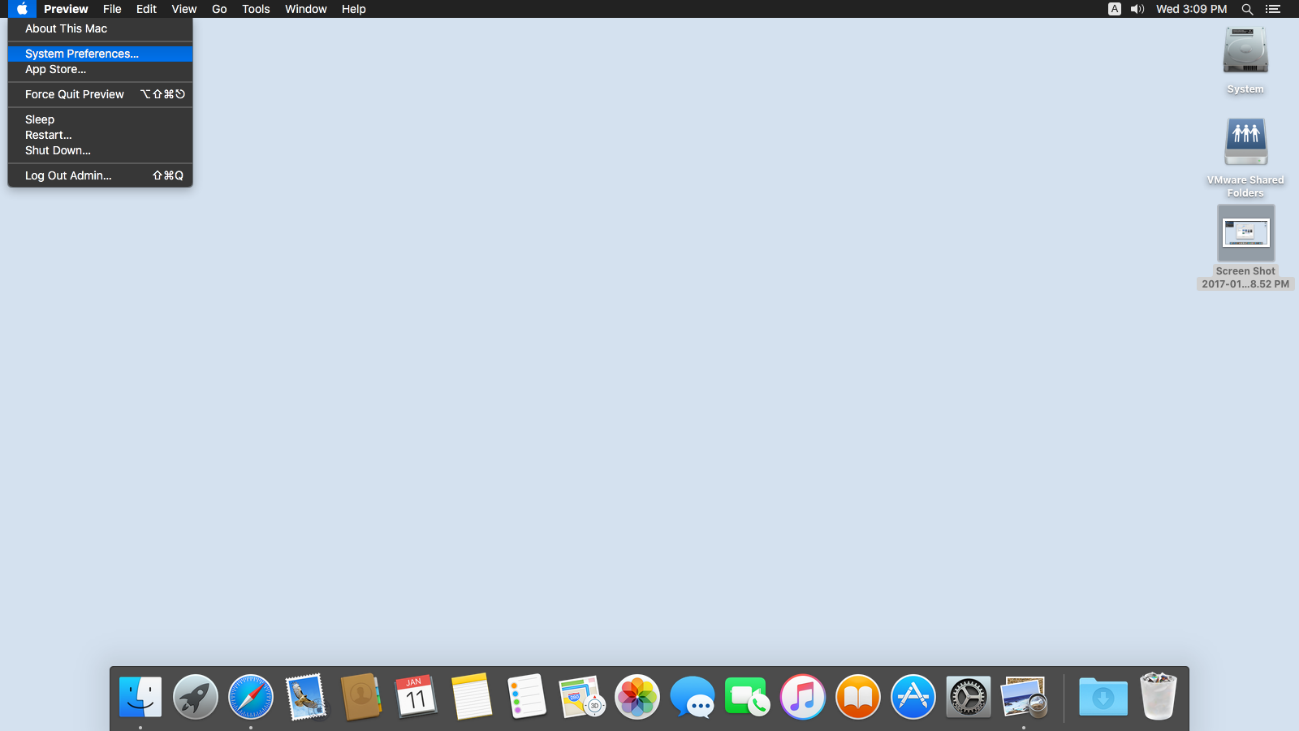Expand the File menu
Viewport: 1299px width, 731px height.
(x=112, y=9)
